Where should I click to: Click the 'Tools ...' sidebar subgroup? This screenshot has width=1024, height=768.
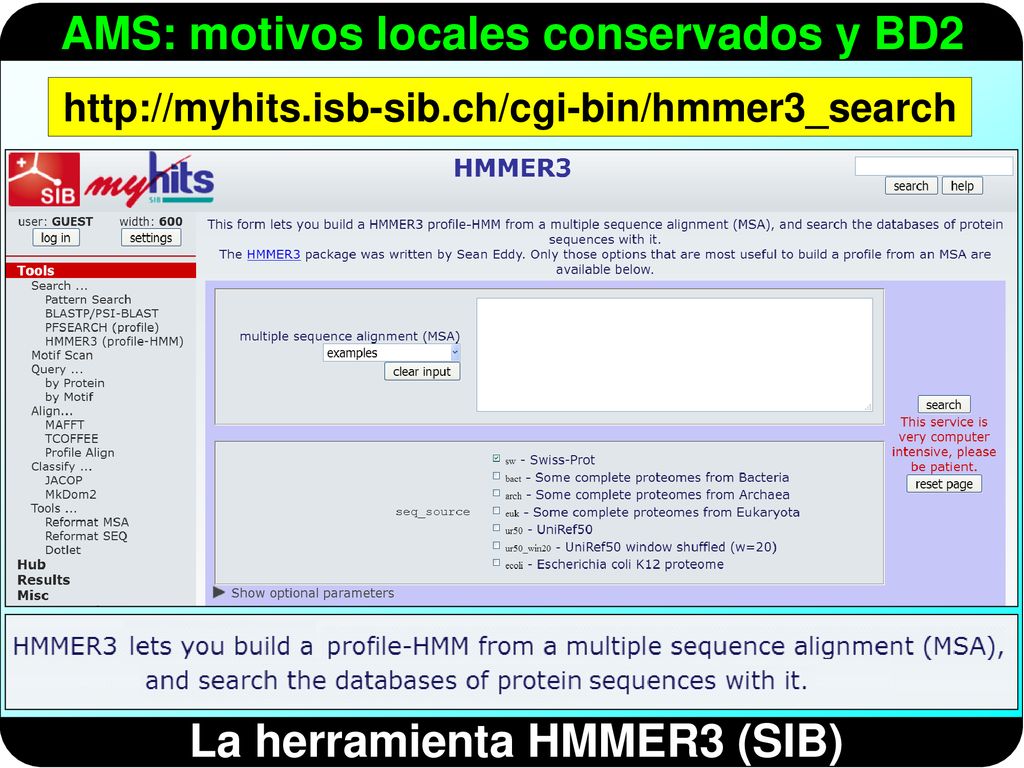[54, 508]
